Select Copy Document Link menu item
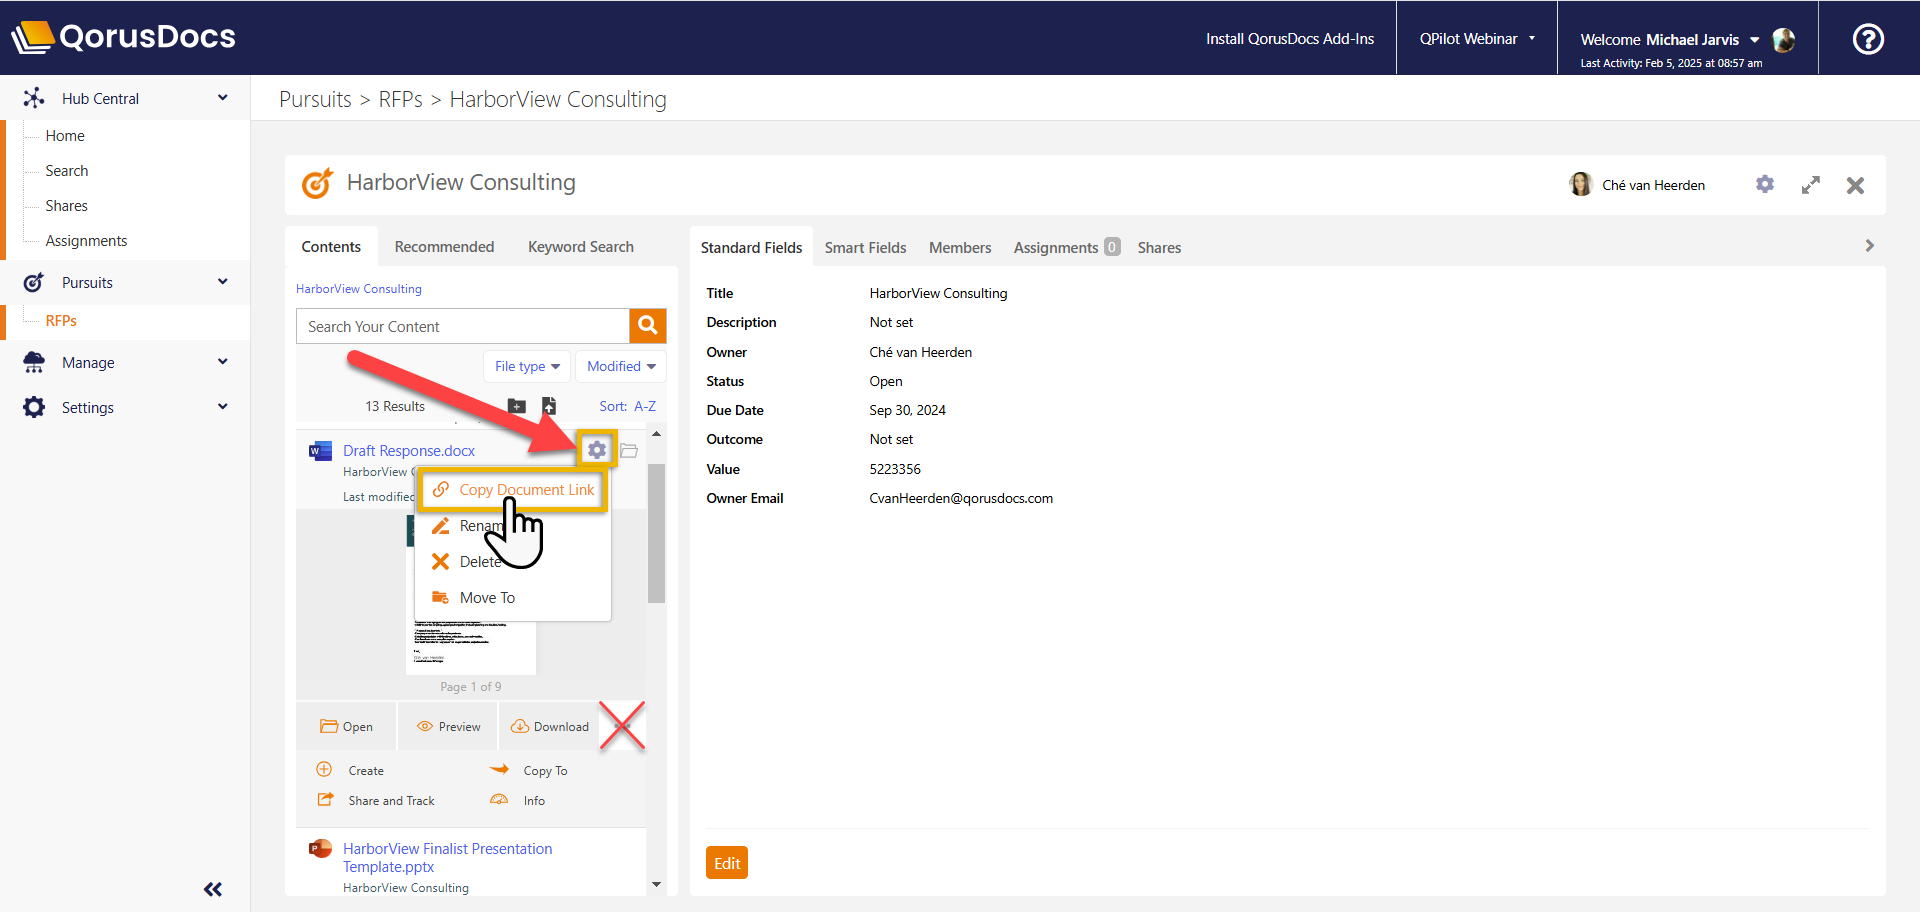The image size is (1920, 912). point(513,490)
